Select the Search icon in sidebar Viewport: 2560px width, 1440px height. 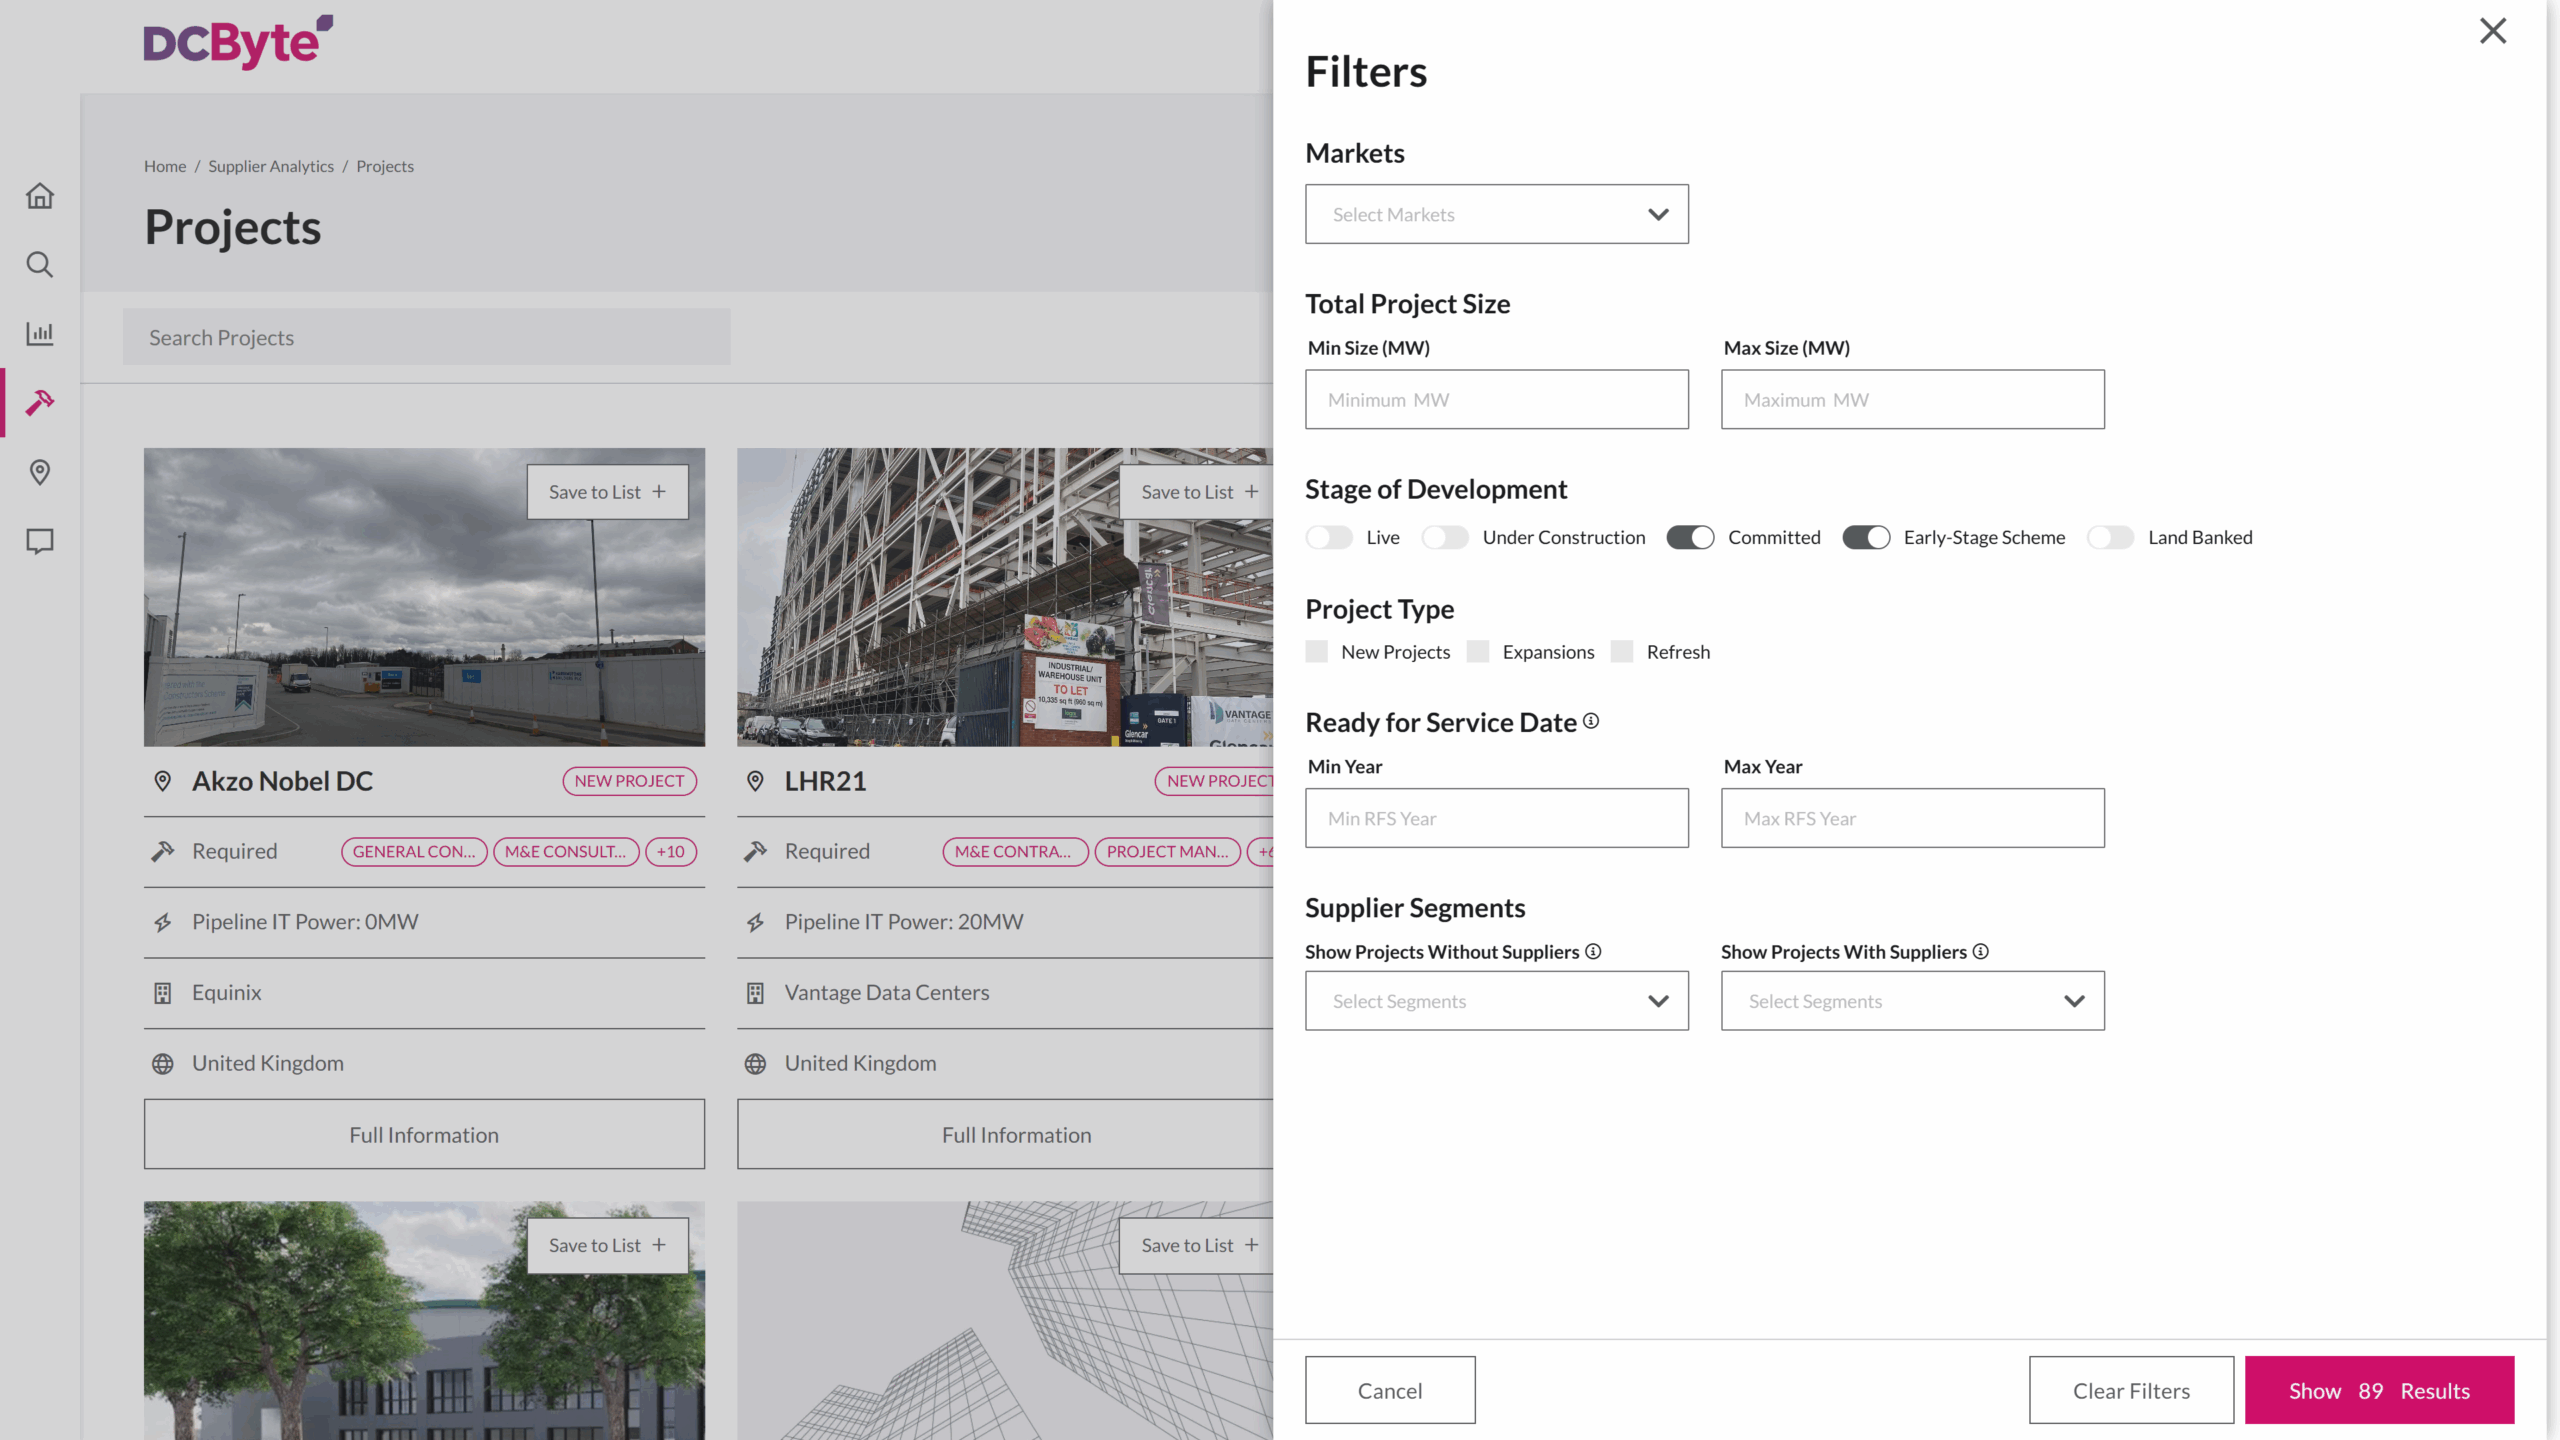click(x=39, y=265)
